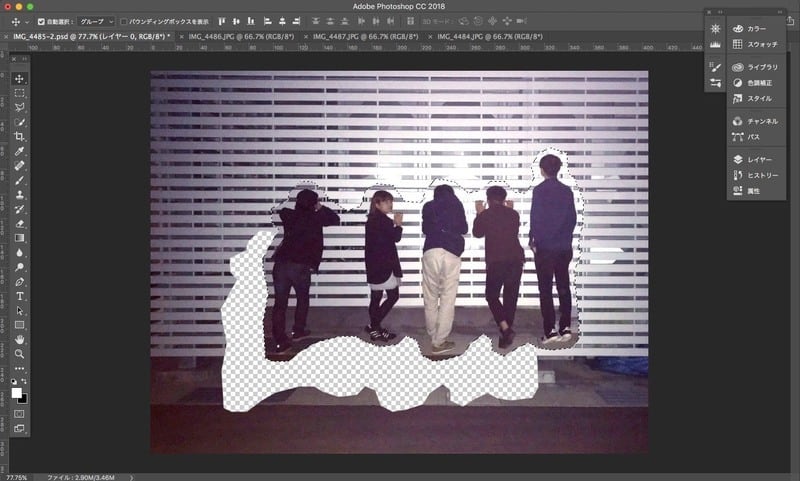Select the Type (T) tool

tap(19, 296)
